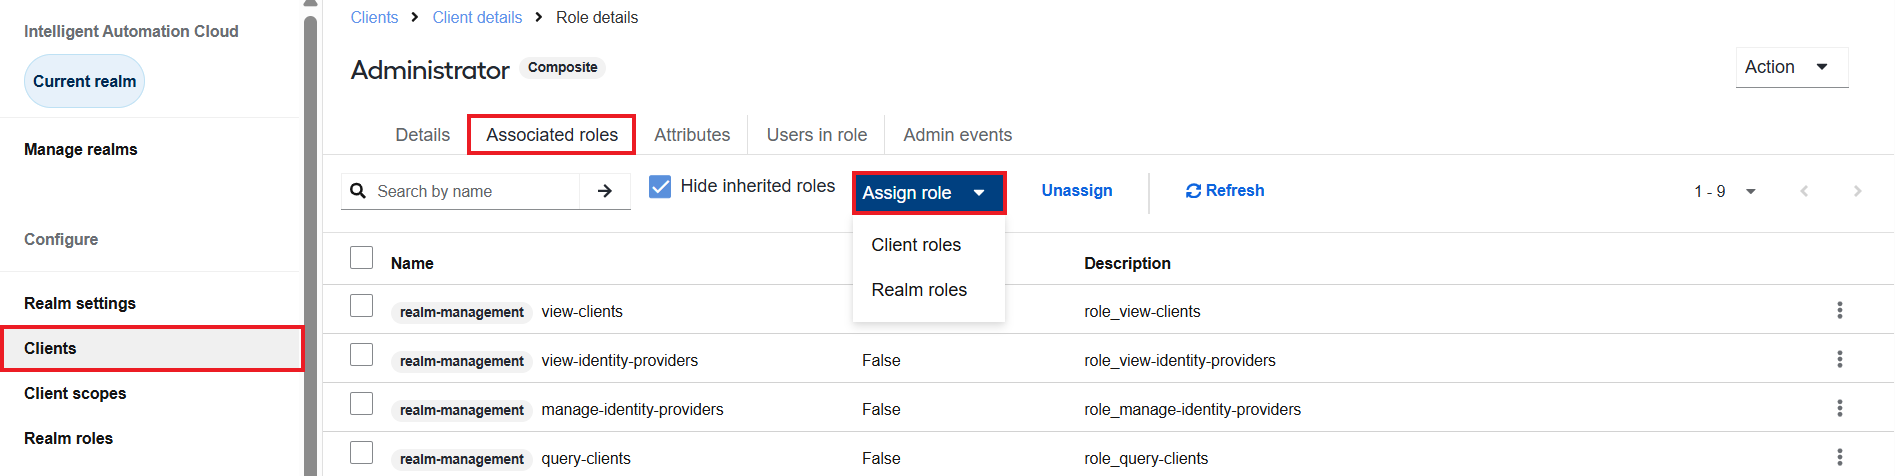1895x476 pixels.
Task: Toggle Hide inherited roles checkbox
Action: (660, 186)
